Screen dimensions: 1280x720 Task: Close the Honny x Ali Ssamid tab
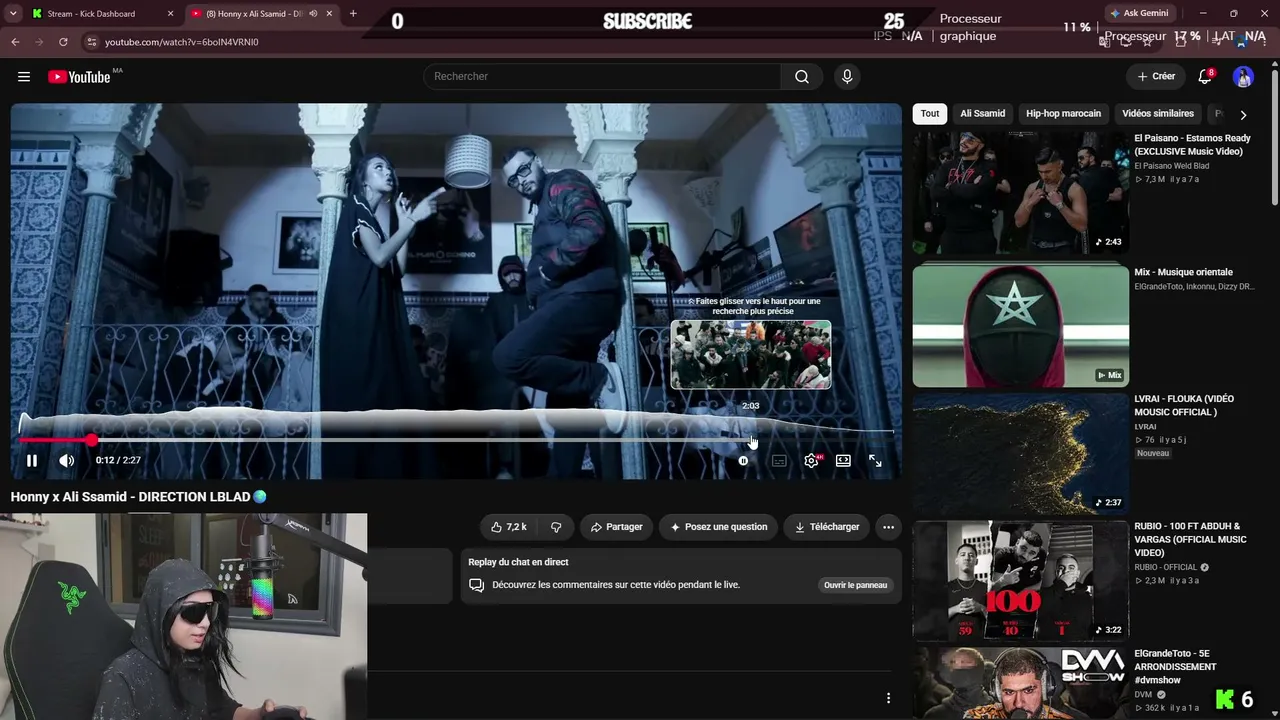point(328,14)
